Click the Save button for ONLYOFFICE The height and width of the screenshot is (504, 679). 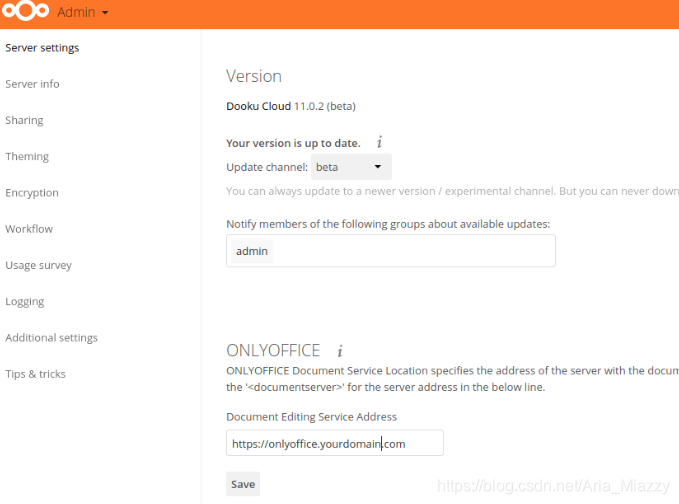click(243, 484)
